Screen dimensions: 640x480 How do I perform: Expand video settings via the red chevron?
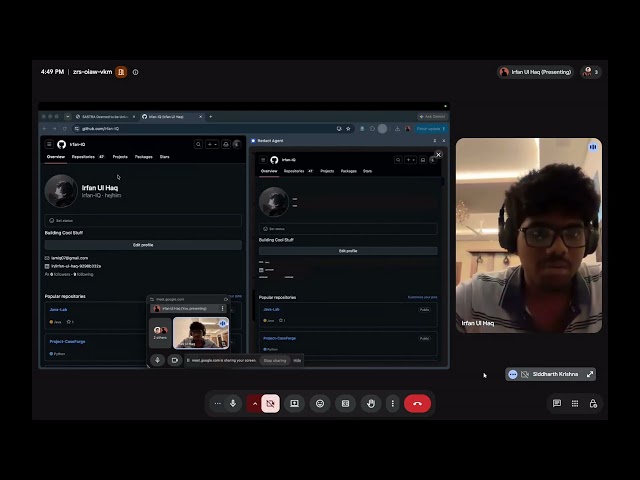click(255, 403)
